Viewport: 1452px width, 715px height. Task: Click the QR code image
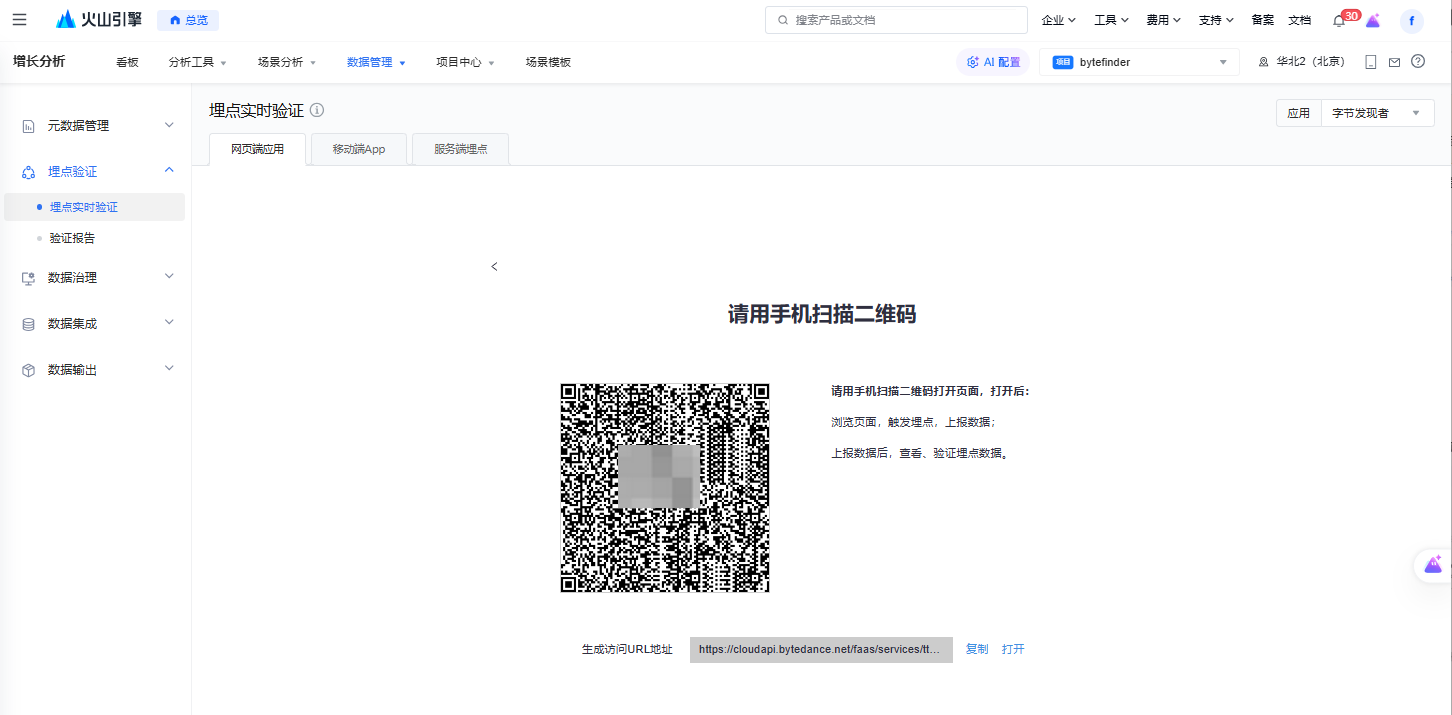pyautogui.click(x=665, y=488)
